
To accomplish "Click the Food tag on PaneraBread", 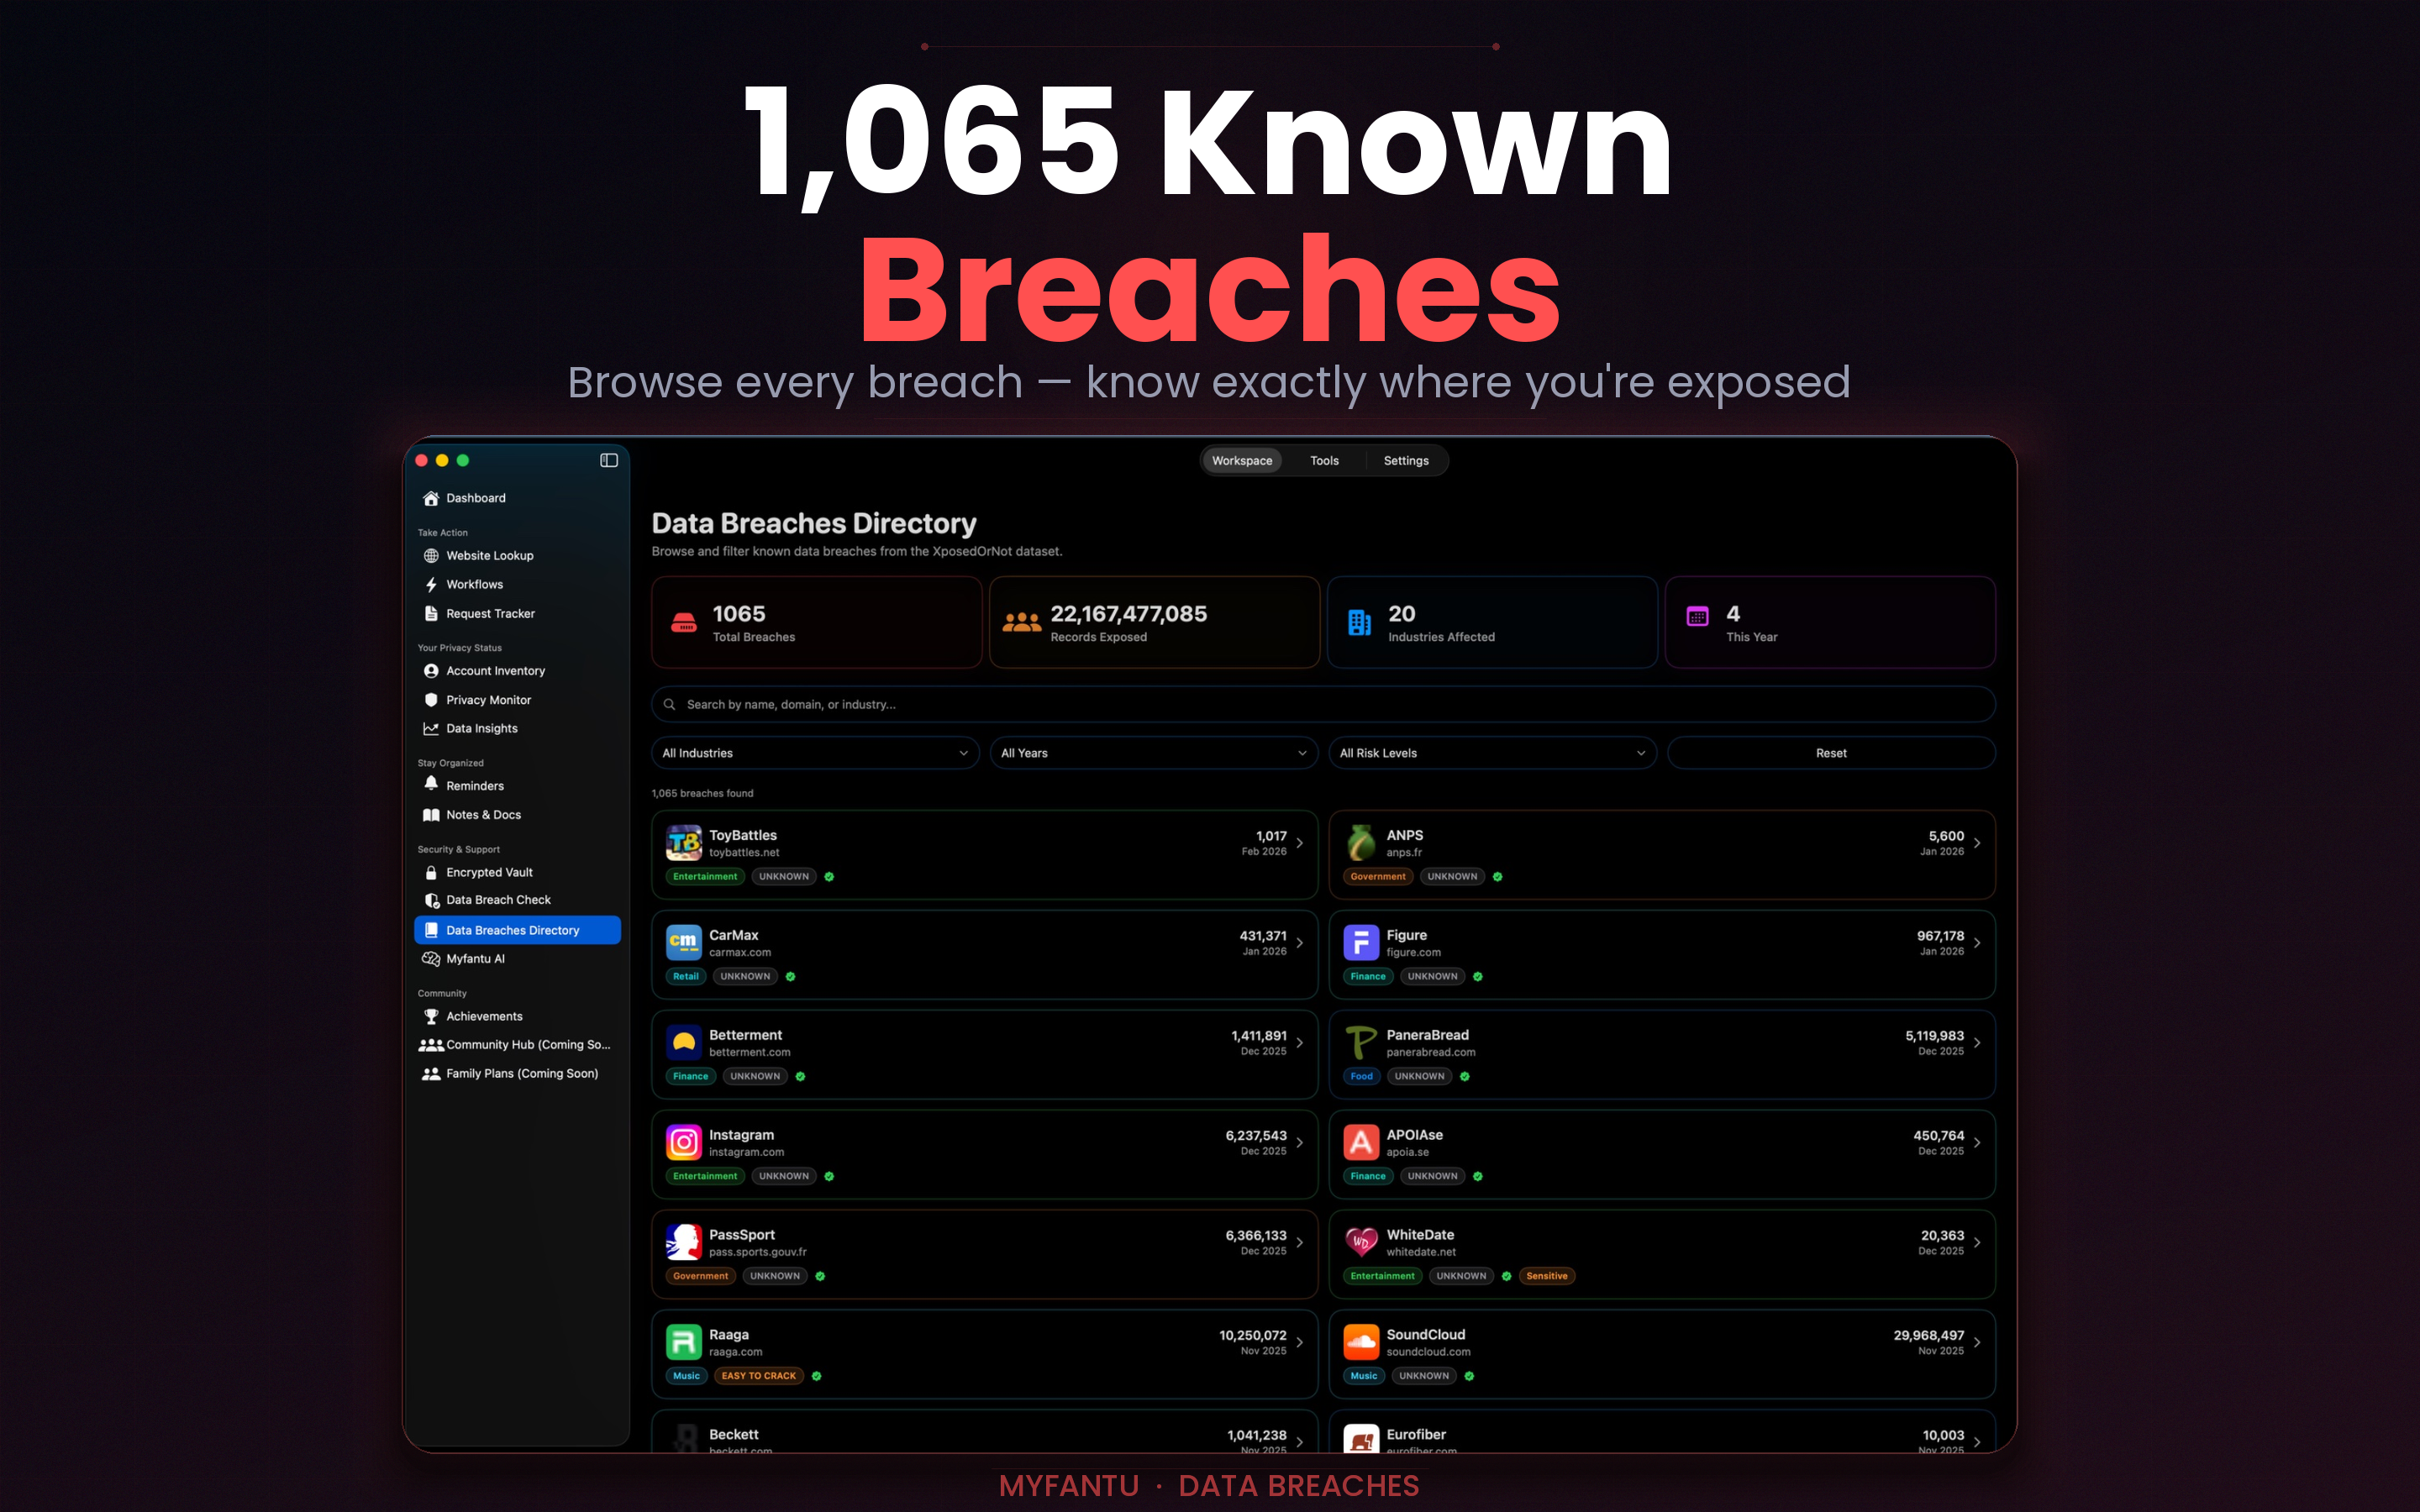I will pos(1361,1076).
